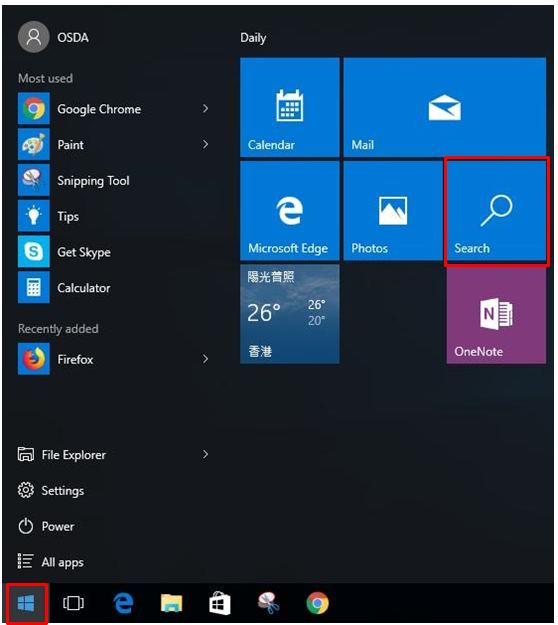Click the Windows Start button on taskbar
This screenshot has height=625, width=558.
pyautogui.click(x=26, y=603)
